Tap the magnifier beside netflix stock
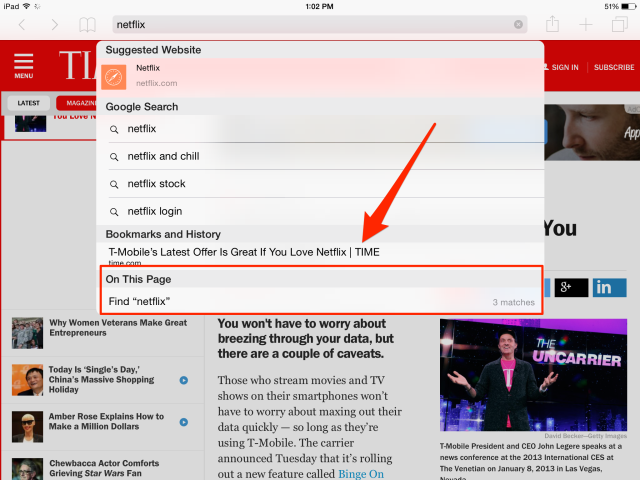The width and height of the screenshot is (640, 480). (114, 184)
